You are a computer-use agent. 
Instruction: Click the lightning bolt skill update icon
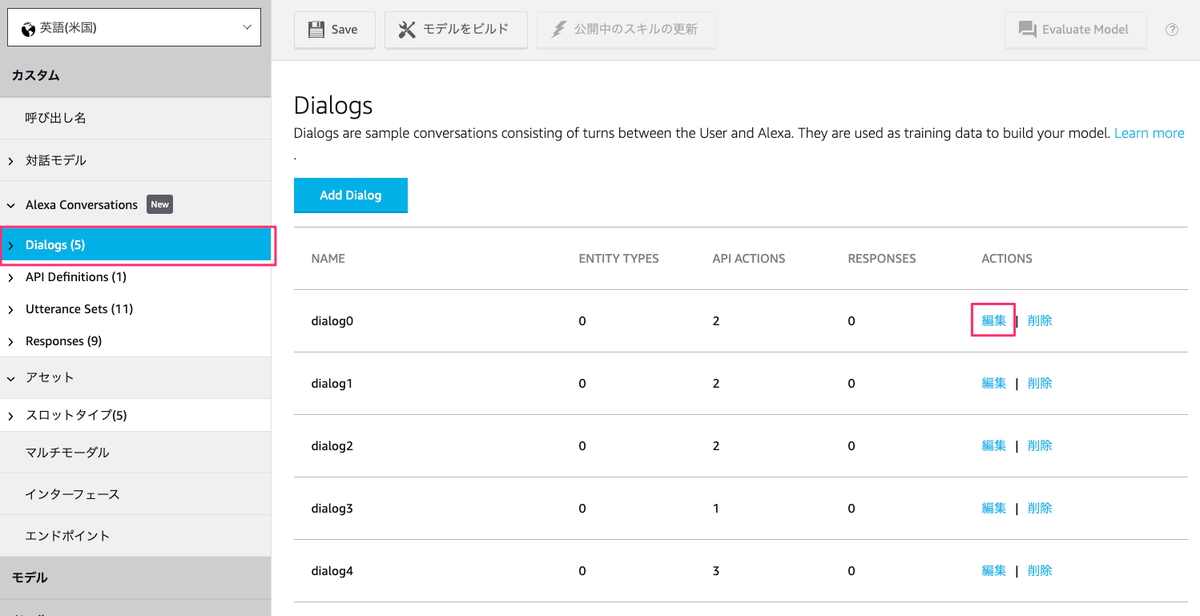[x=558, y=29]
